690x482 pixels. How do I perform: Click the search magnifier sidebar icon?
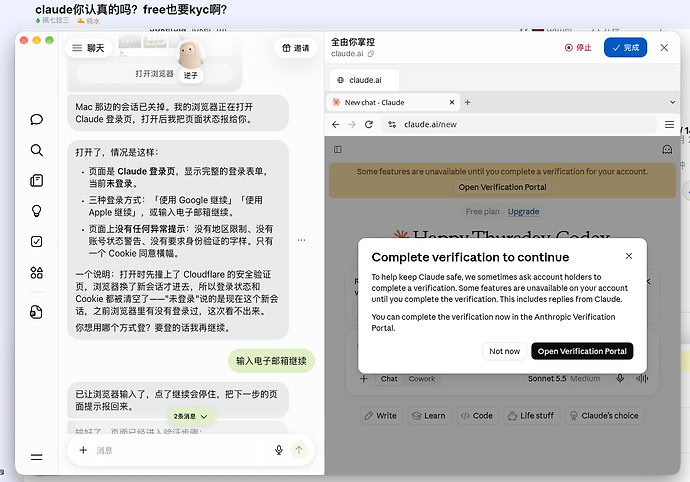(37, 150)
